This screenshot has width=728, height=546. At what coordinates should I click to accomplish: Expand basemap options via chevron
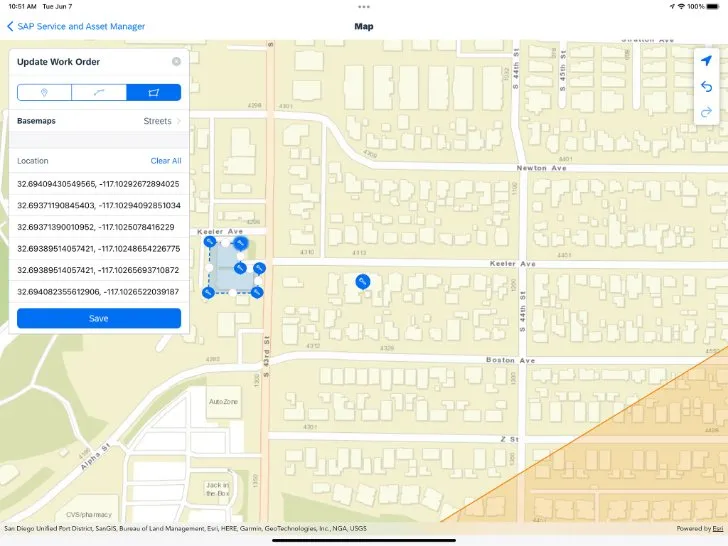coord(179,121)
